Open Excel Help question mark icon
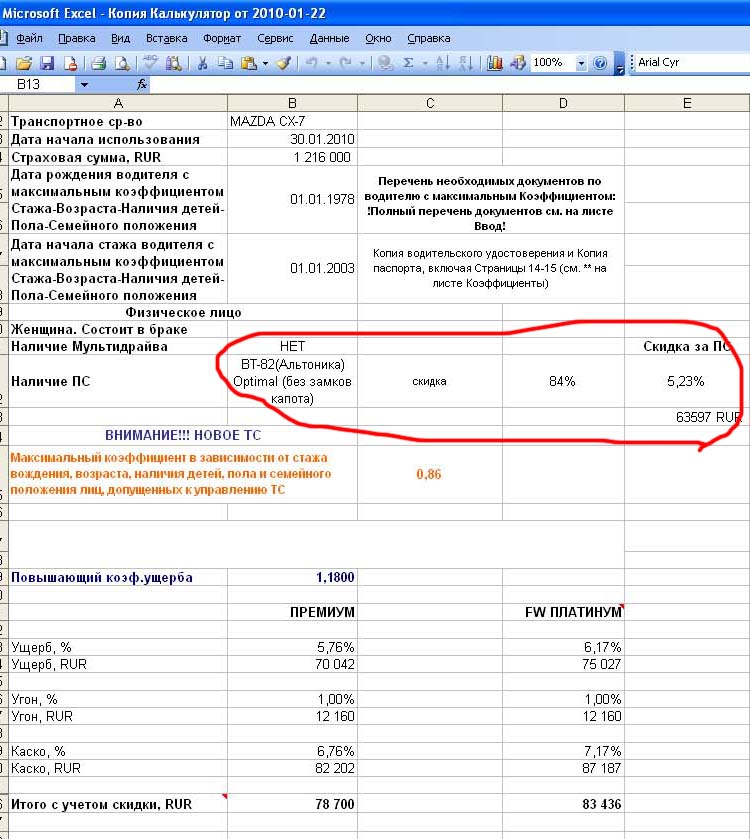The width and height of the screenshot is (750, 839). tap(600, 63)
